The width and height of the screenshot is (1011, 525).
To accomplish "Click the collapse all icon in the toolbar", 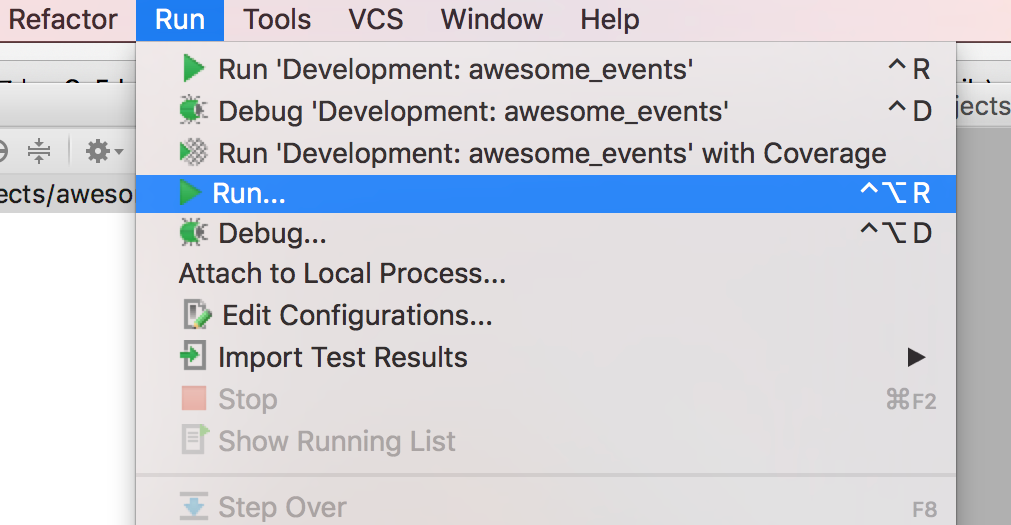I will tap(39, 152).
